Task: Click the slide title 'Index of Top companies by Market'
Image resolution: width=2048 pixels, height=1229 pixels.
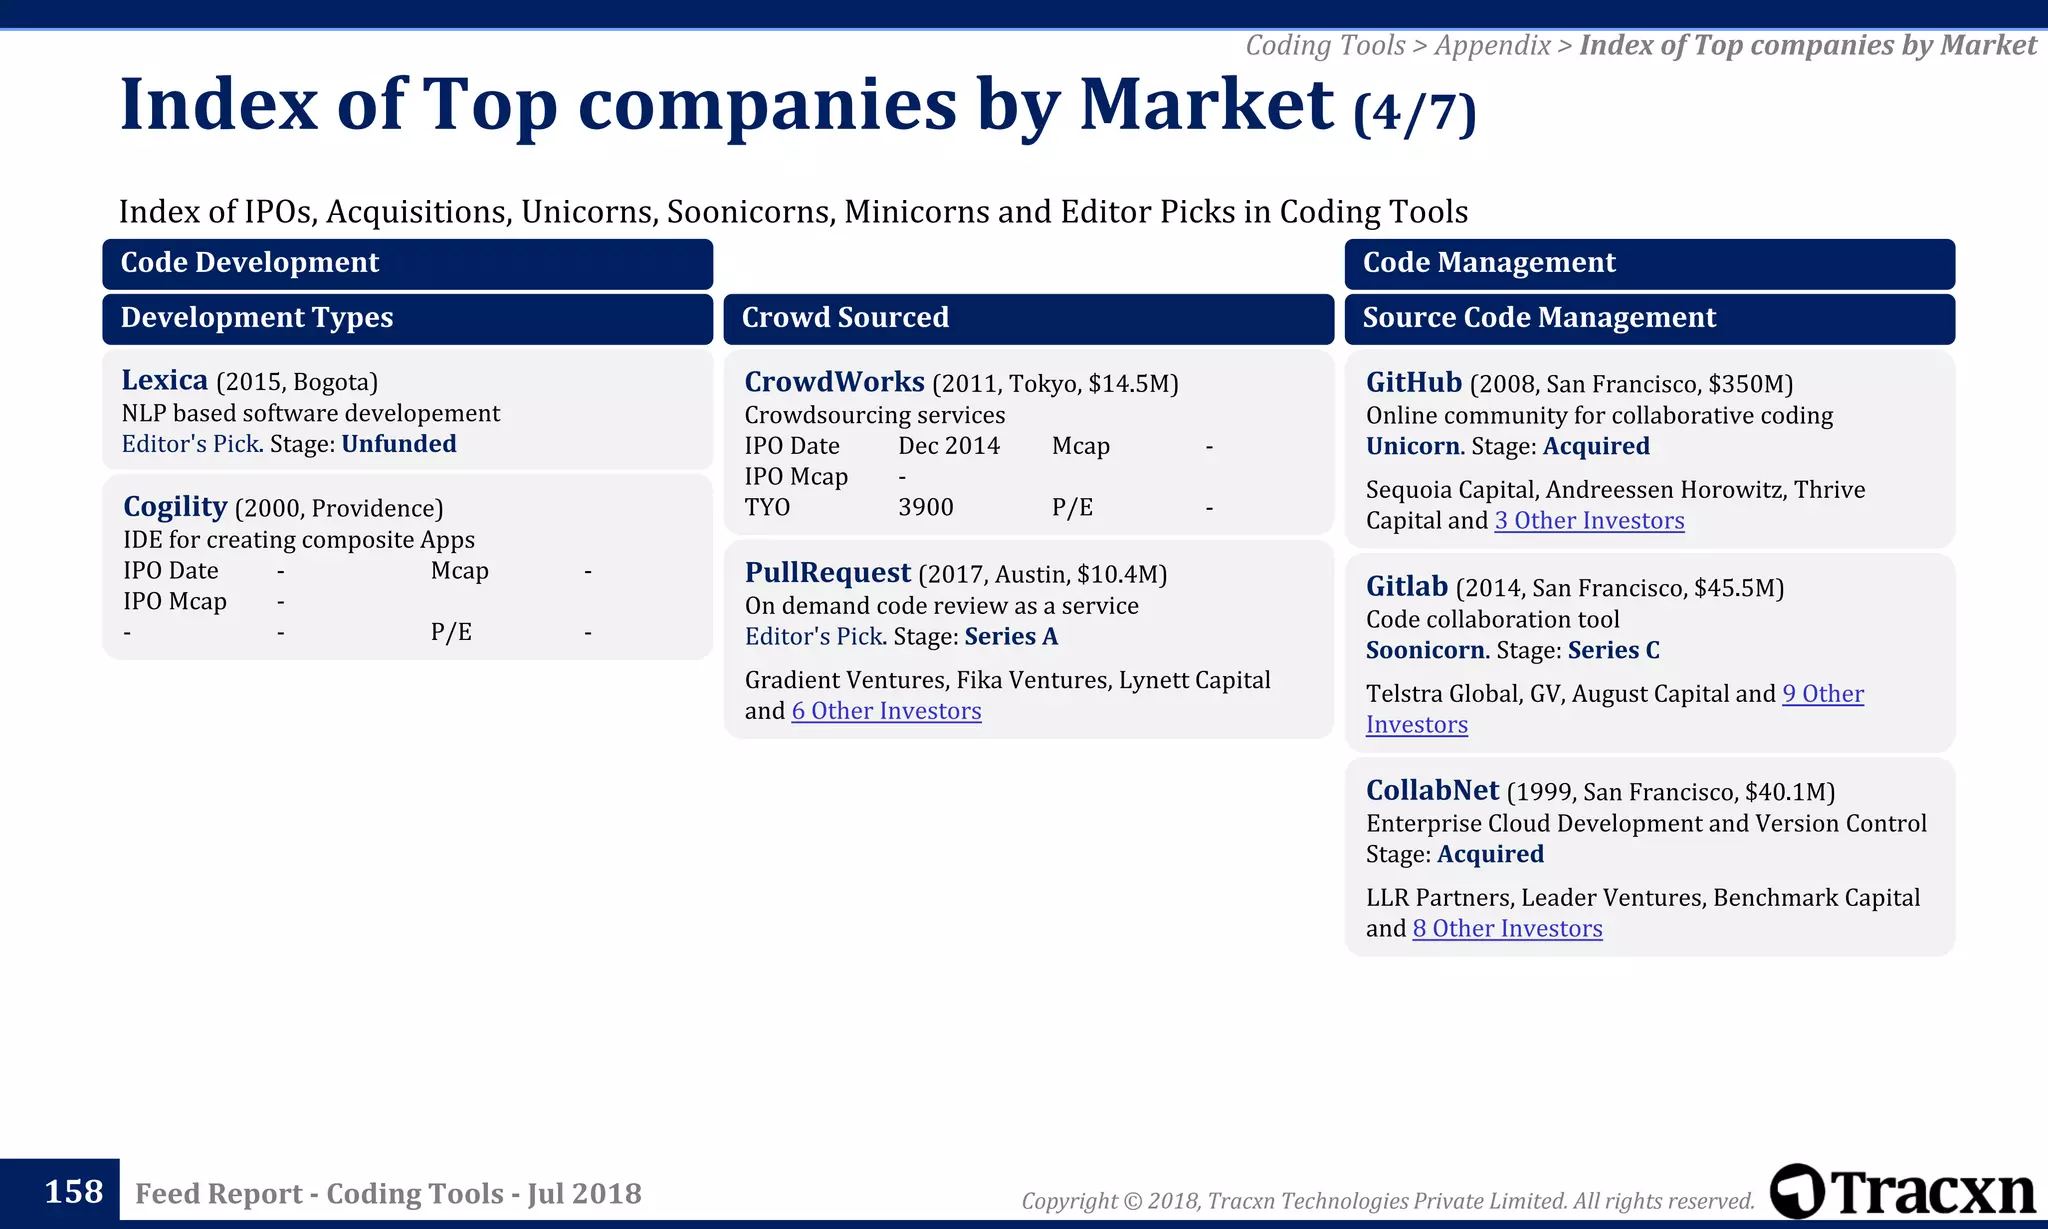Action: point(727,104)
